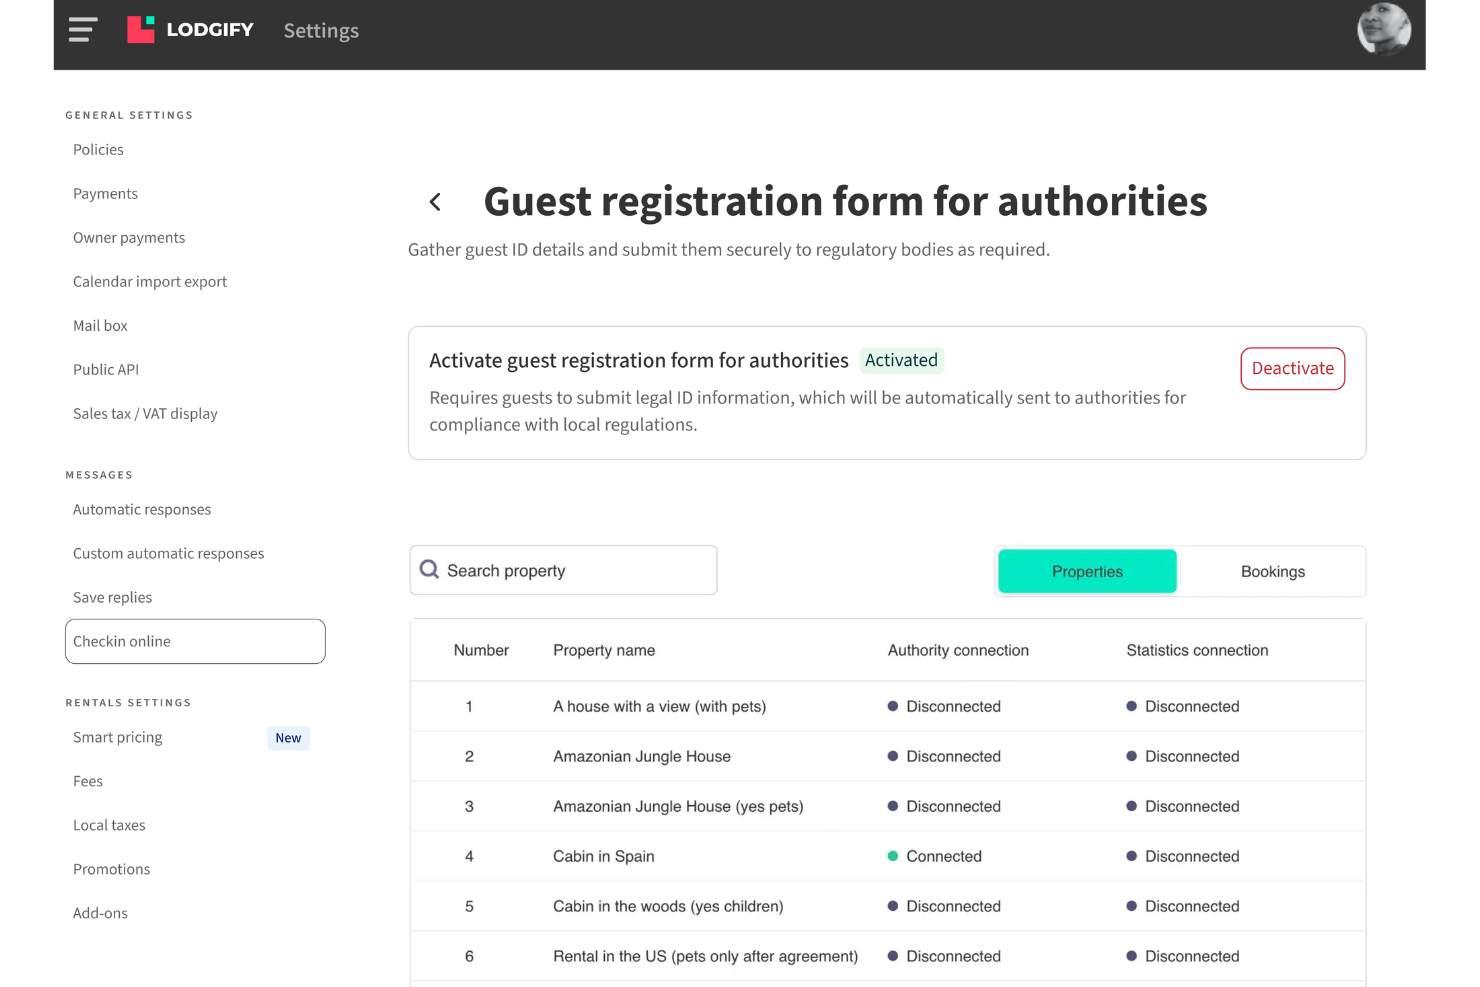Go to Calendar import export settings
The image size is (1480, 987).
pyautogui.click(x=149, y=281)
